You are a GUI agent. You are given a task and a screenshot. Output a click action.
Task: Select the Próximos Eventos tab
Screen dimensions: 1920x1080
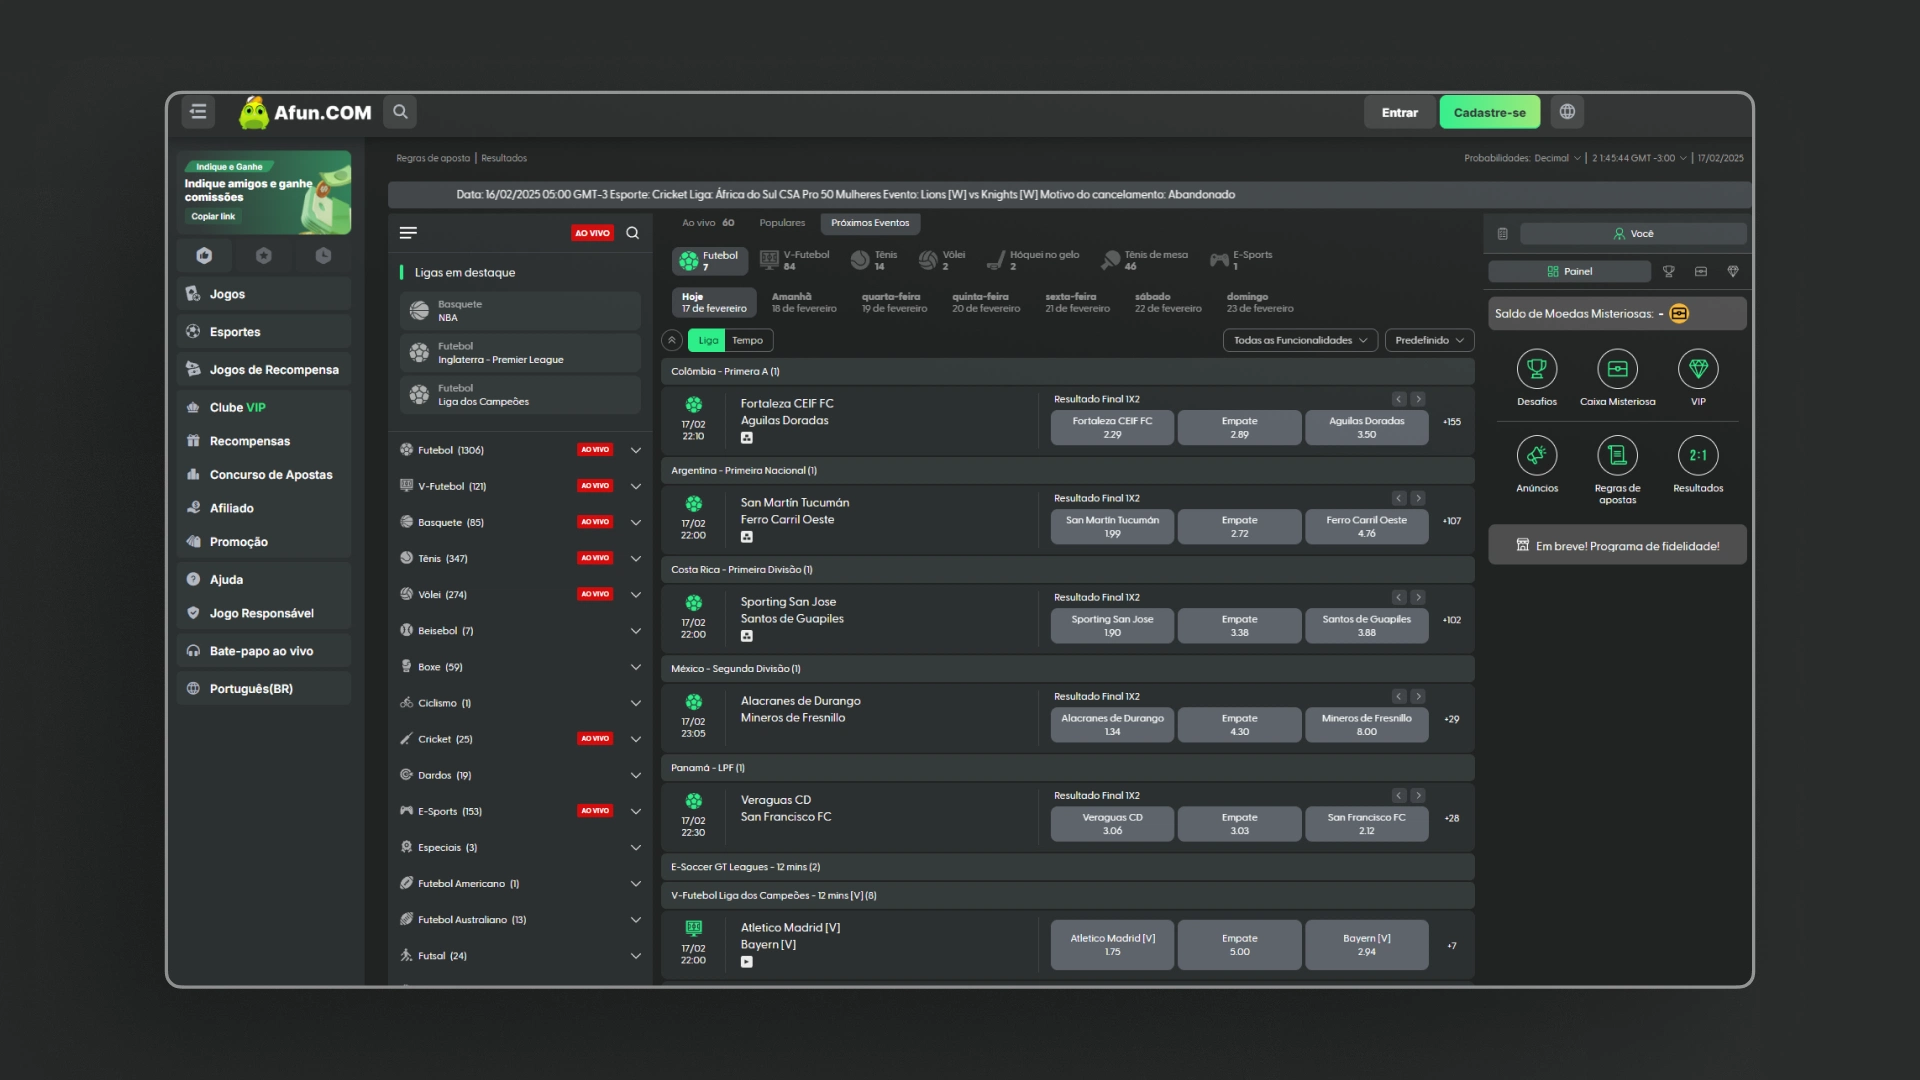(870, 223)
